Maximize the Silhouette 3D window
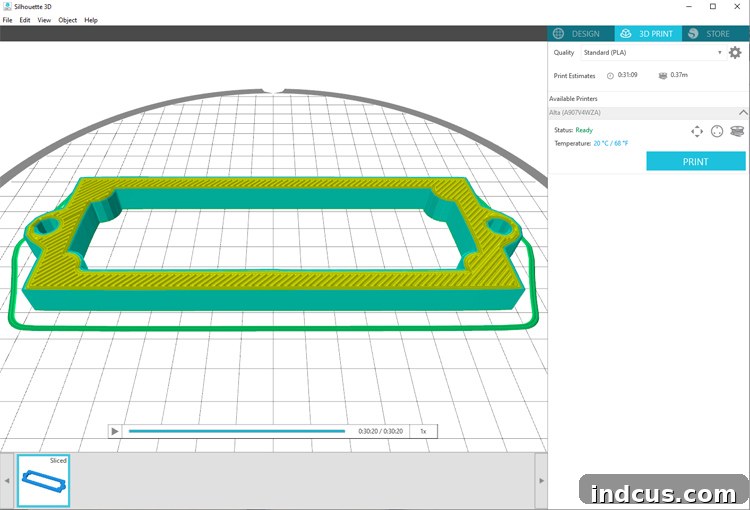This screenshot has height=510, width=750. [713, 7]
